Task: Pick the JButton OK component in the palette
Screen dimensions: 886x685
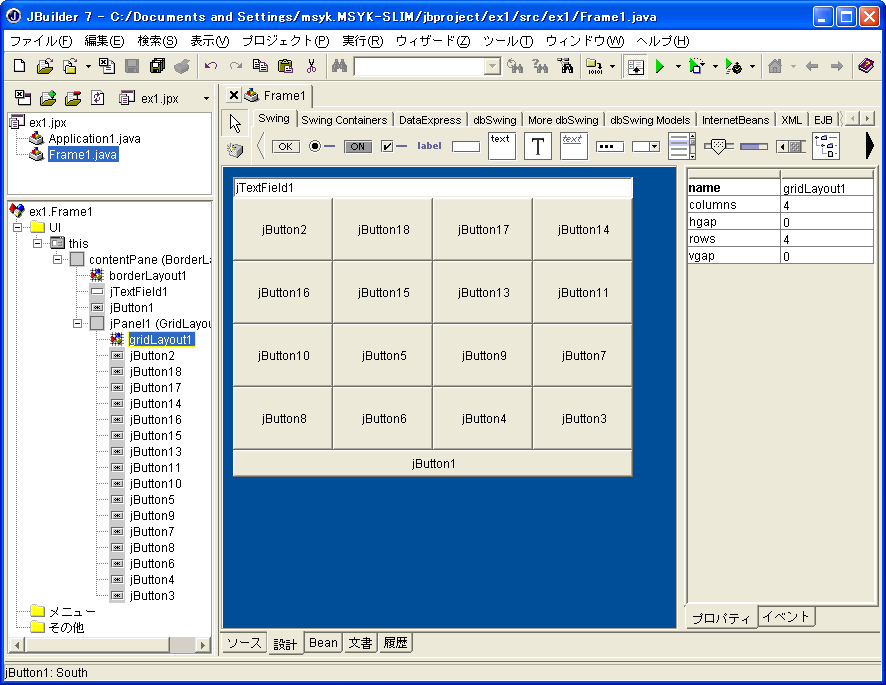Action: (x=285, y=146)
